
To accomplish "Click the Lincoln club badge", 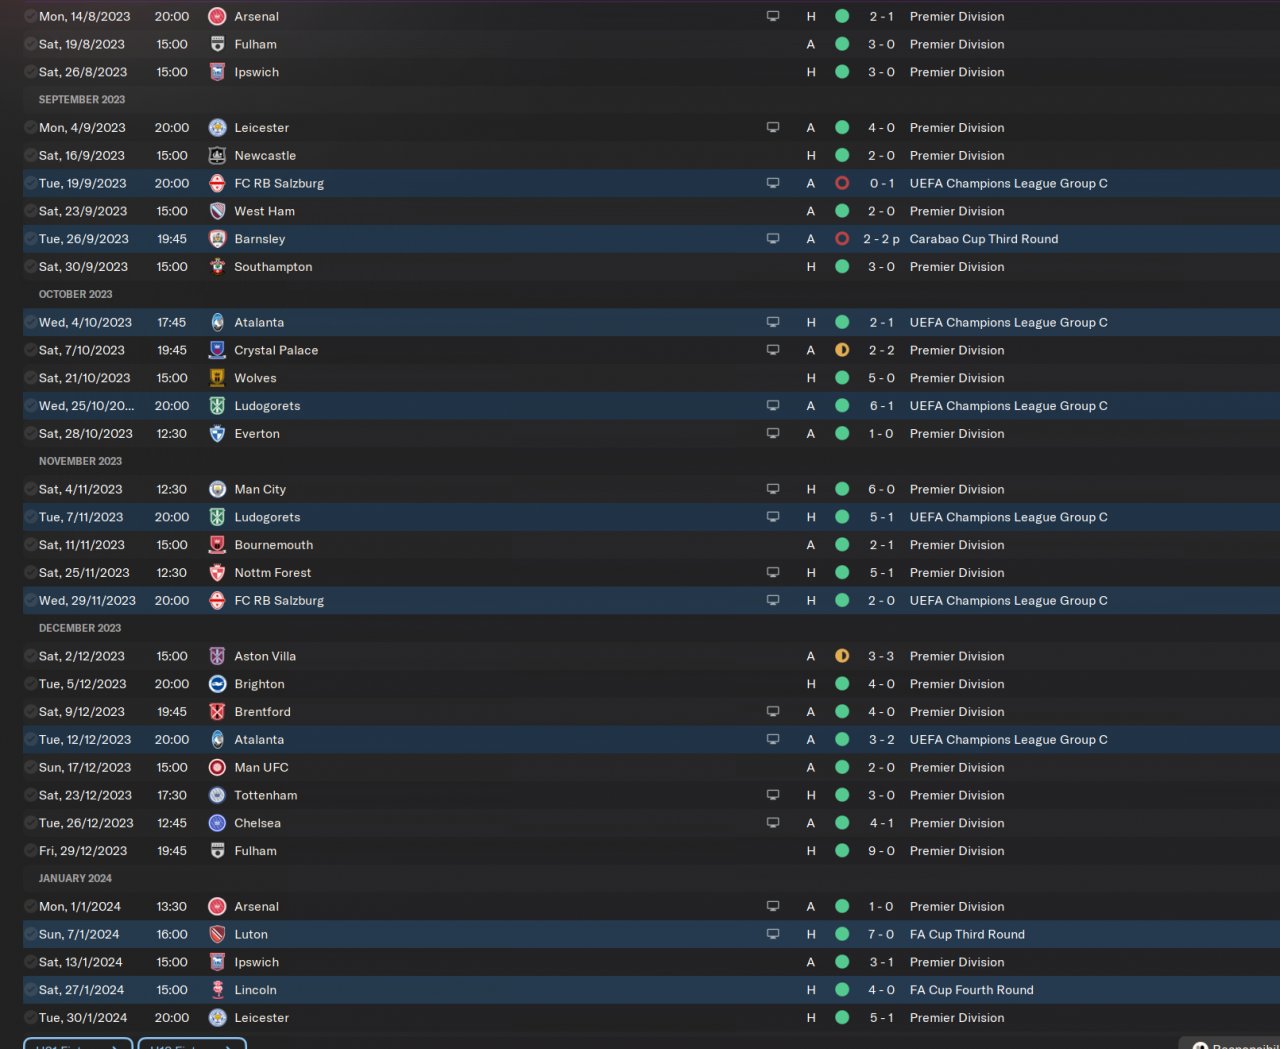I will click(x=217, y=990).
